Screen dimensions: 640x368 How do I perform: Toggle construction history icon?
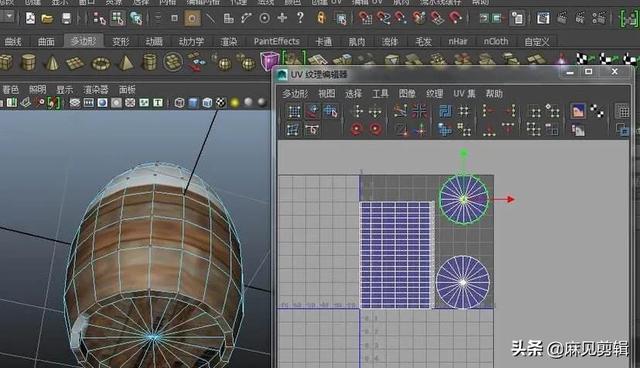pyautogui.click(x=517, y=18)
